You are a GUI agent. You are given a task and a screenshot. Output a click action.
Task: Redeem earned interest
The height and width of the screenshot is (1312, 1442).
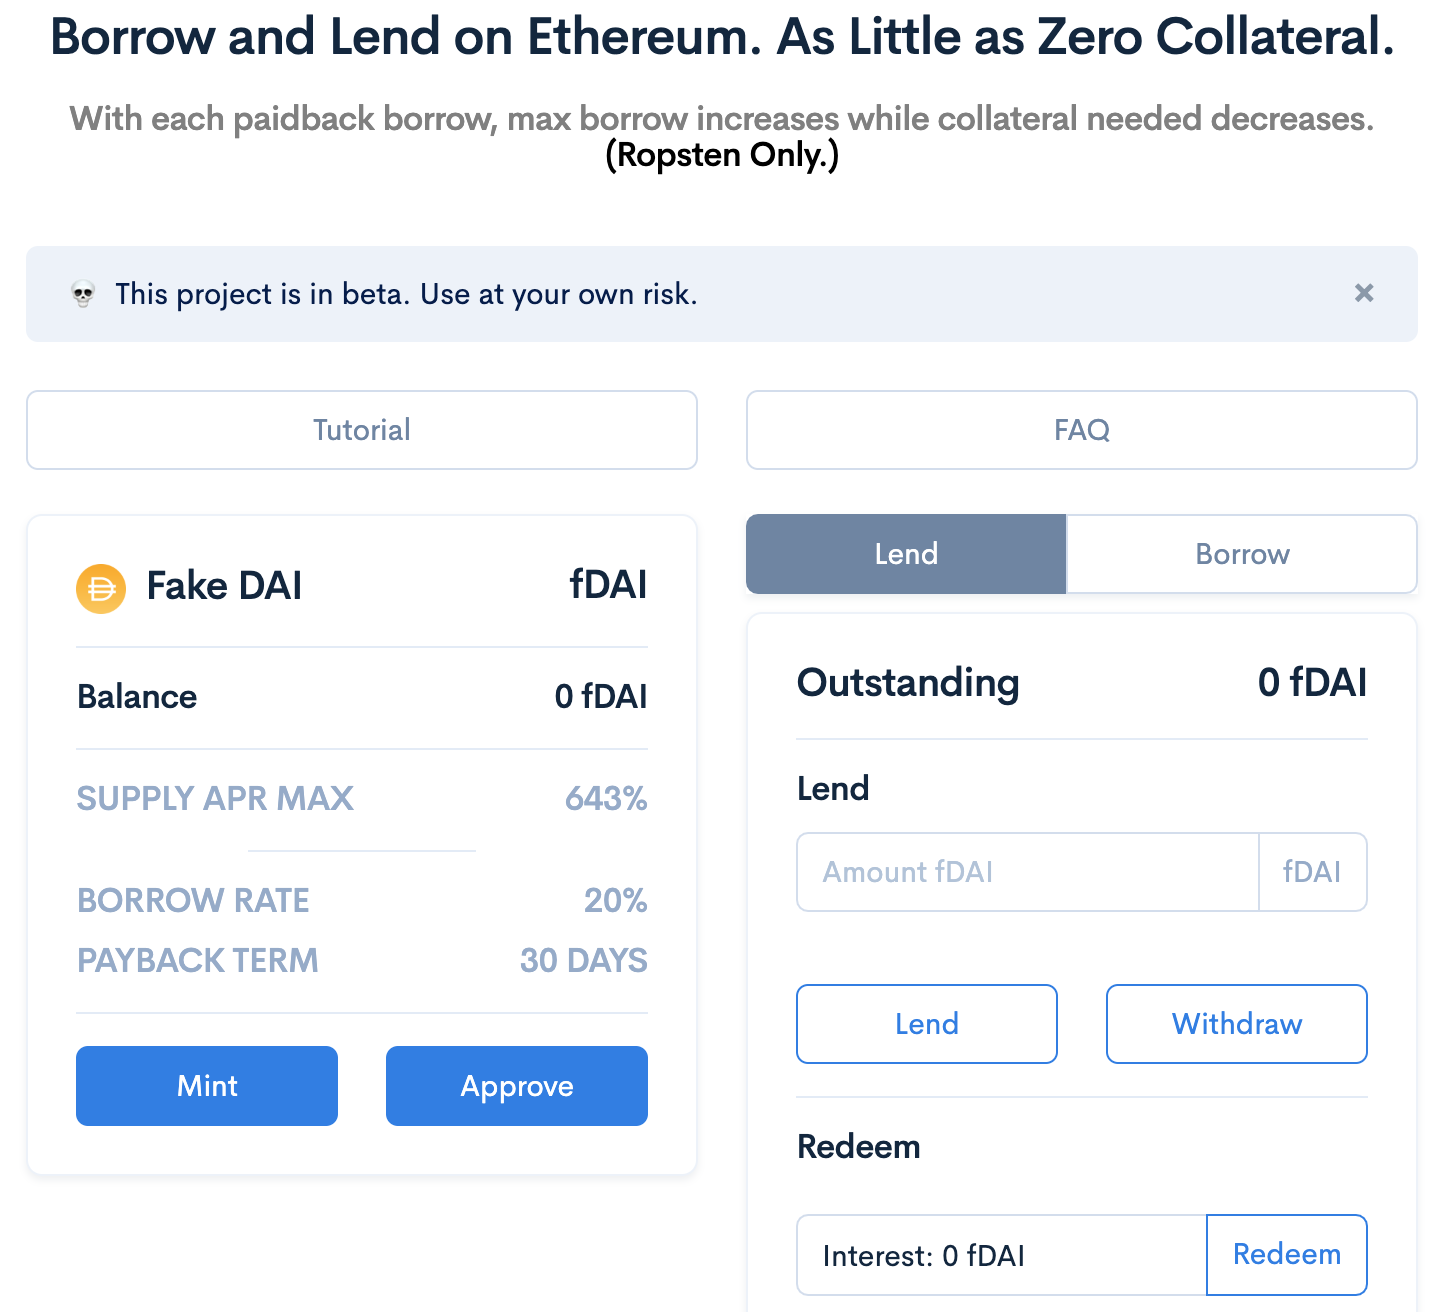tap(1287, 1255)
